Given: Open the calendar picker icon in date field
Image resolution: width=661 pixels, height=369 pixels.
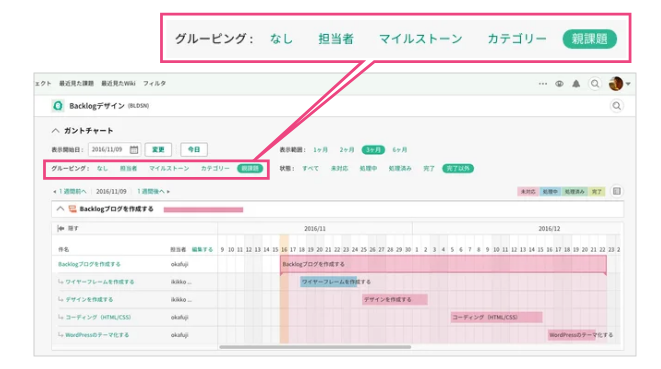Looking at the screenshot, I should click(134, 150).
